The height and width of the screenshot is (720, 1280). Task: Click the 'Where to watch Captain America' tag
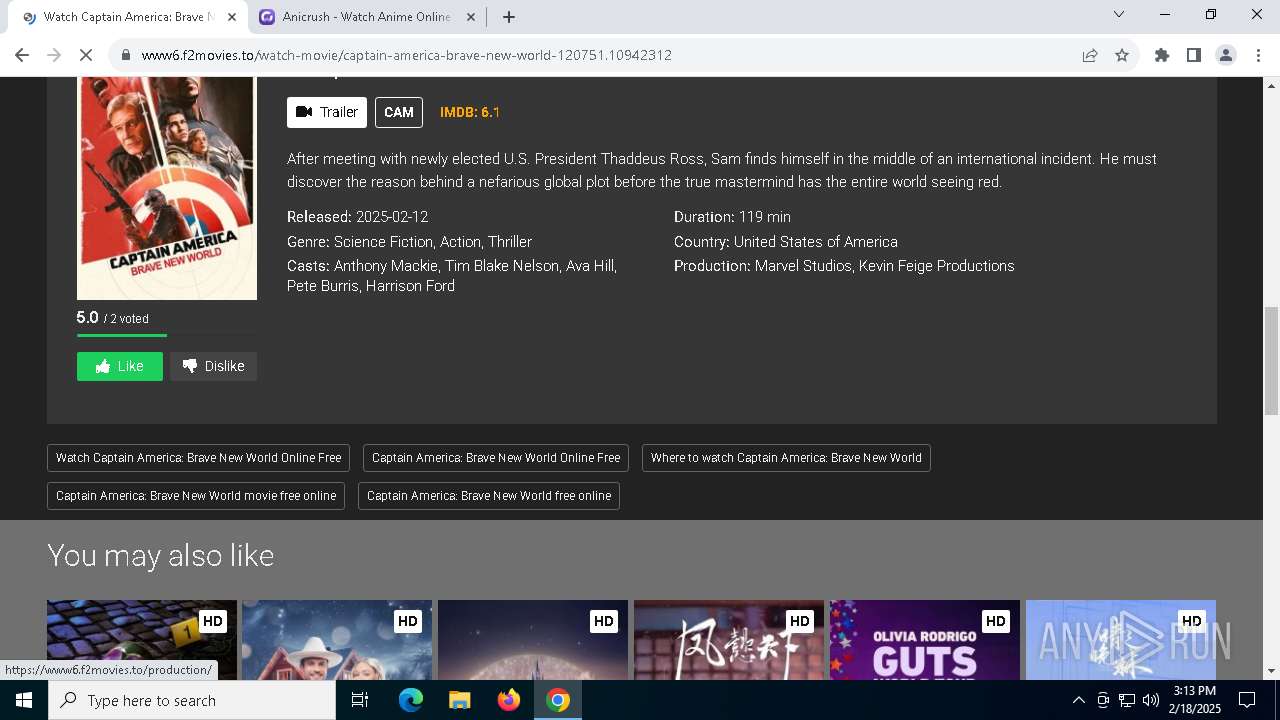(786, 458)
